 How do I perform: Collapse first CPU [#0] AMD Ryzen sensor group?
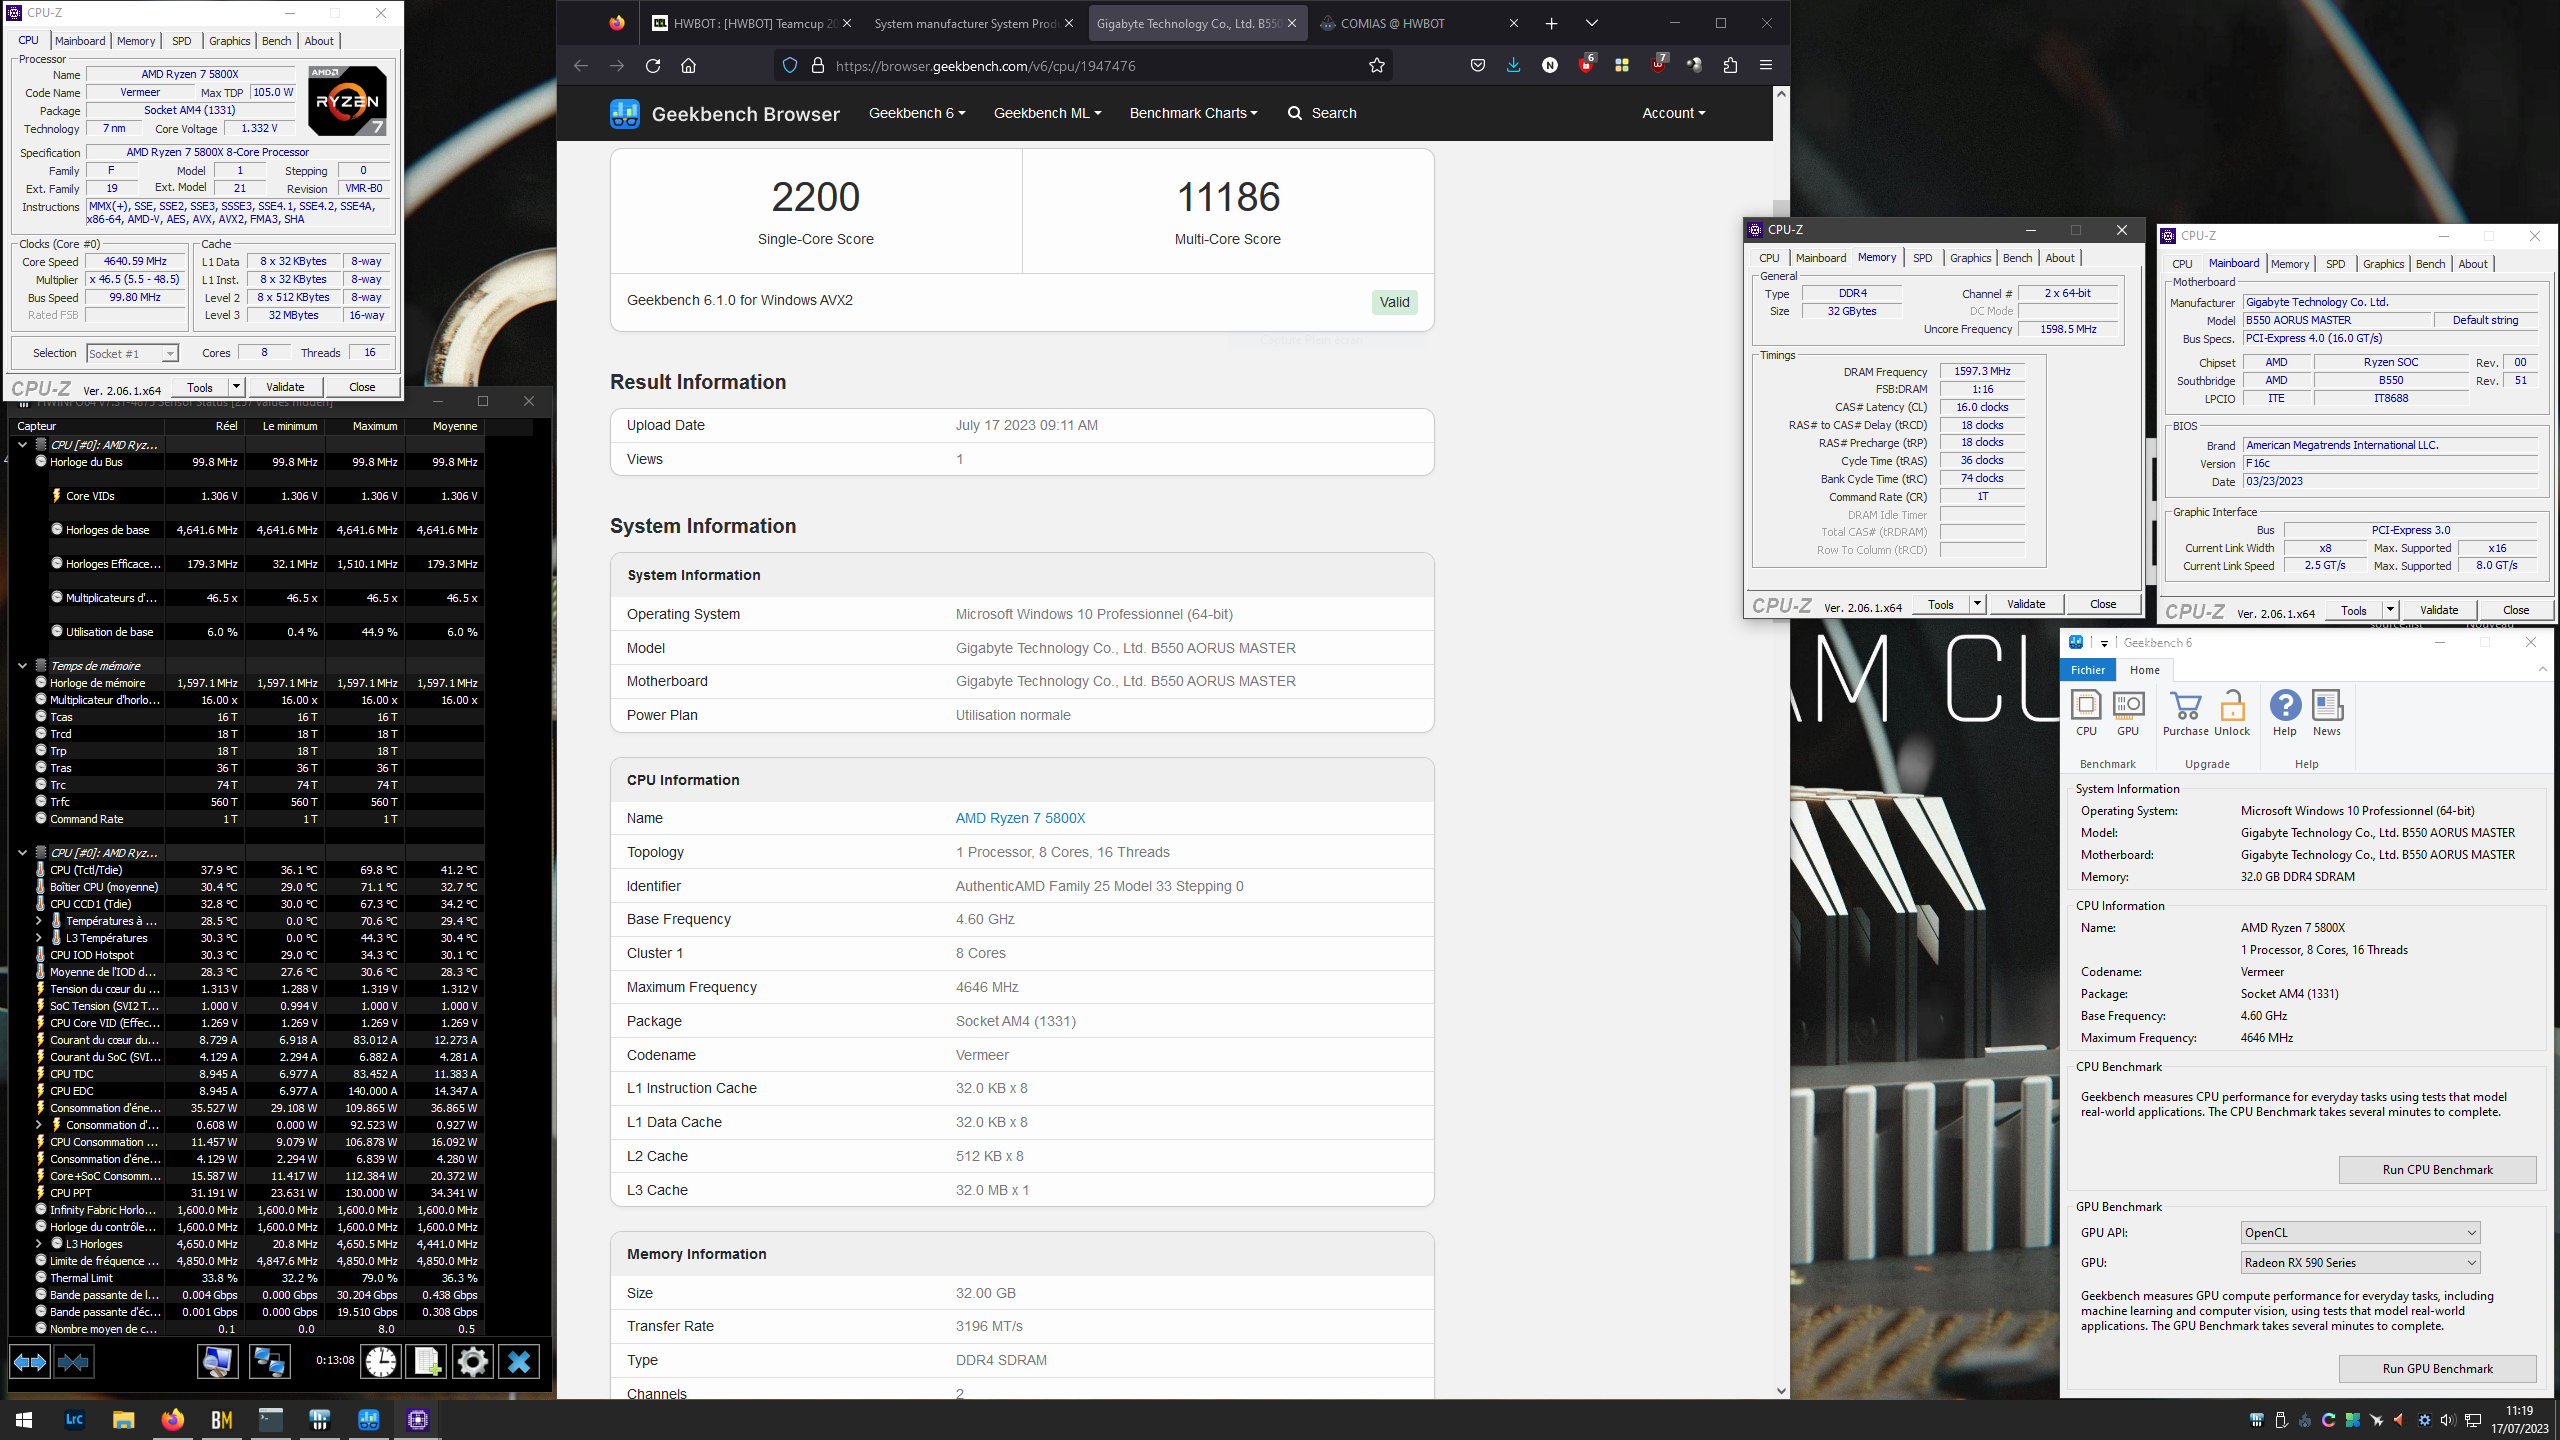click(x=22, y=444)
